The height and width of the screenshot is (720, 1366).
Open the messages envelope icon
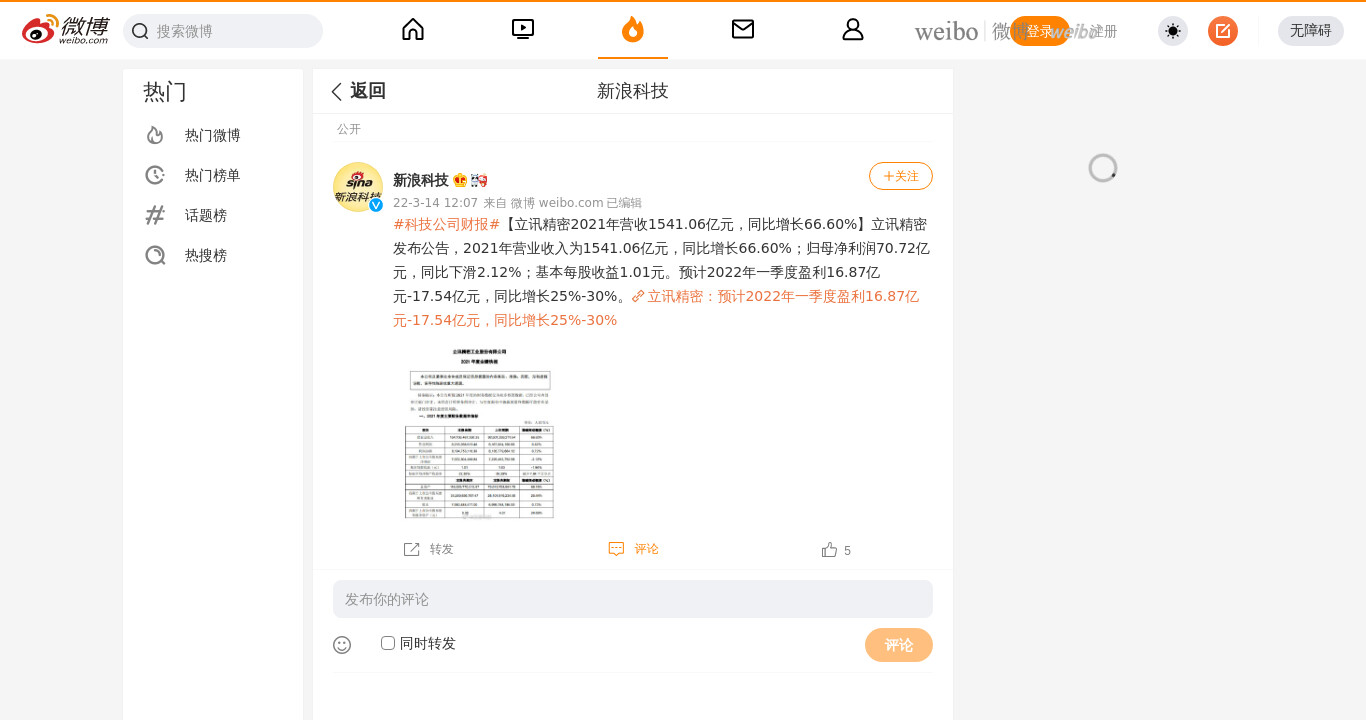click(x=743, y=29)
